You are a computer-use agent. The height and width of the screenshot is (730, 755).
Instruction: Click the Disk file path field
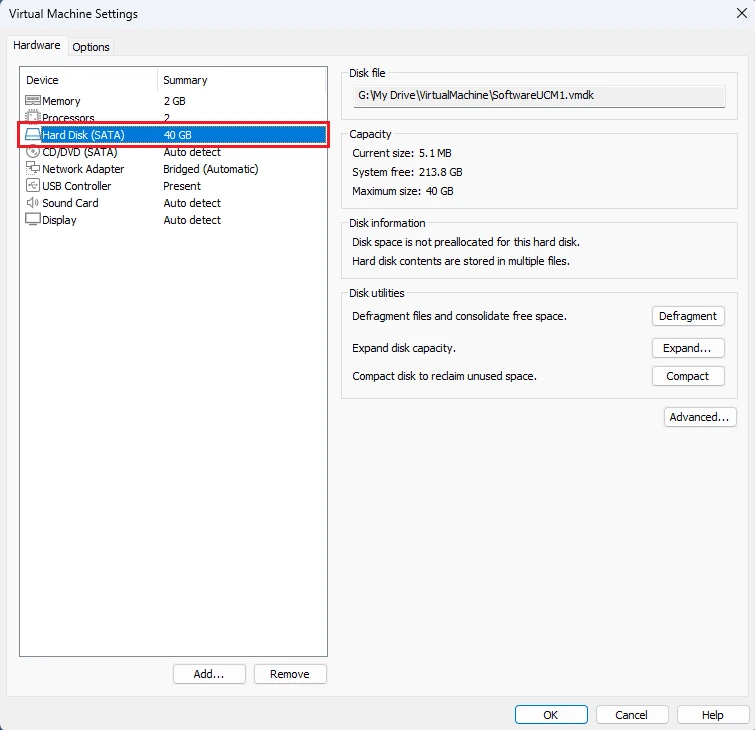[x=539, y=96]
